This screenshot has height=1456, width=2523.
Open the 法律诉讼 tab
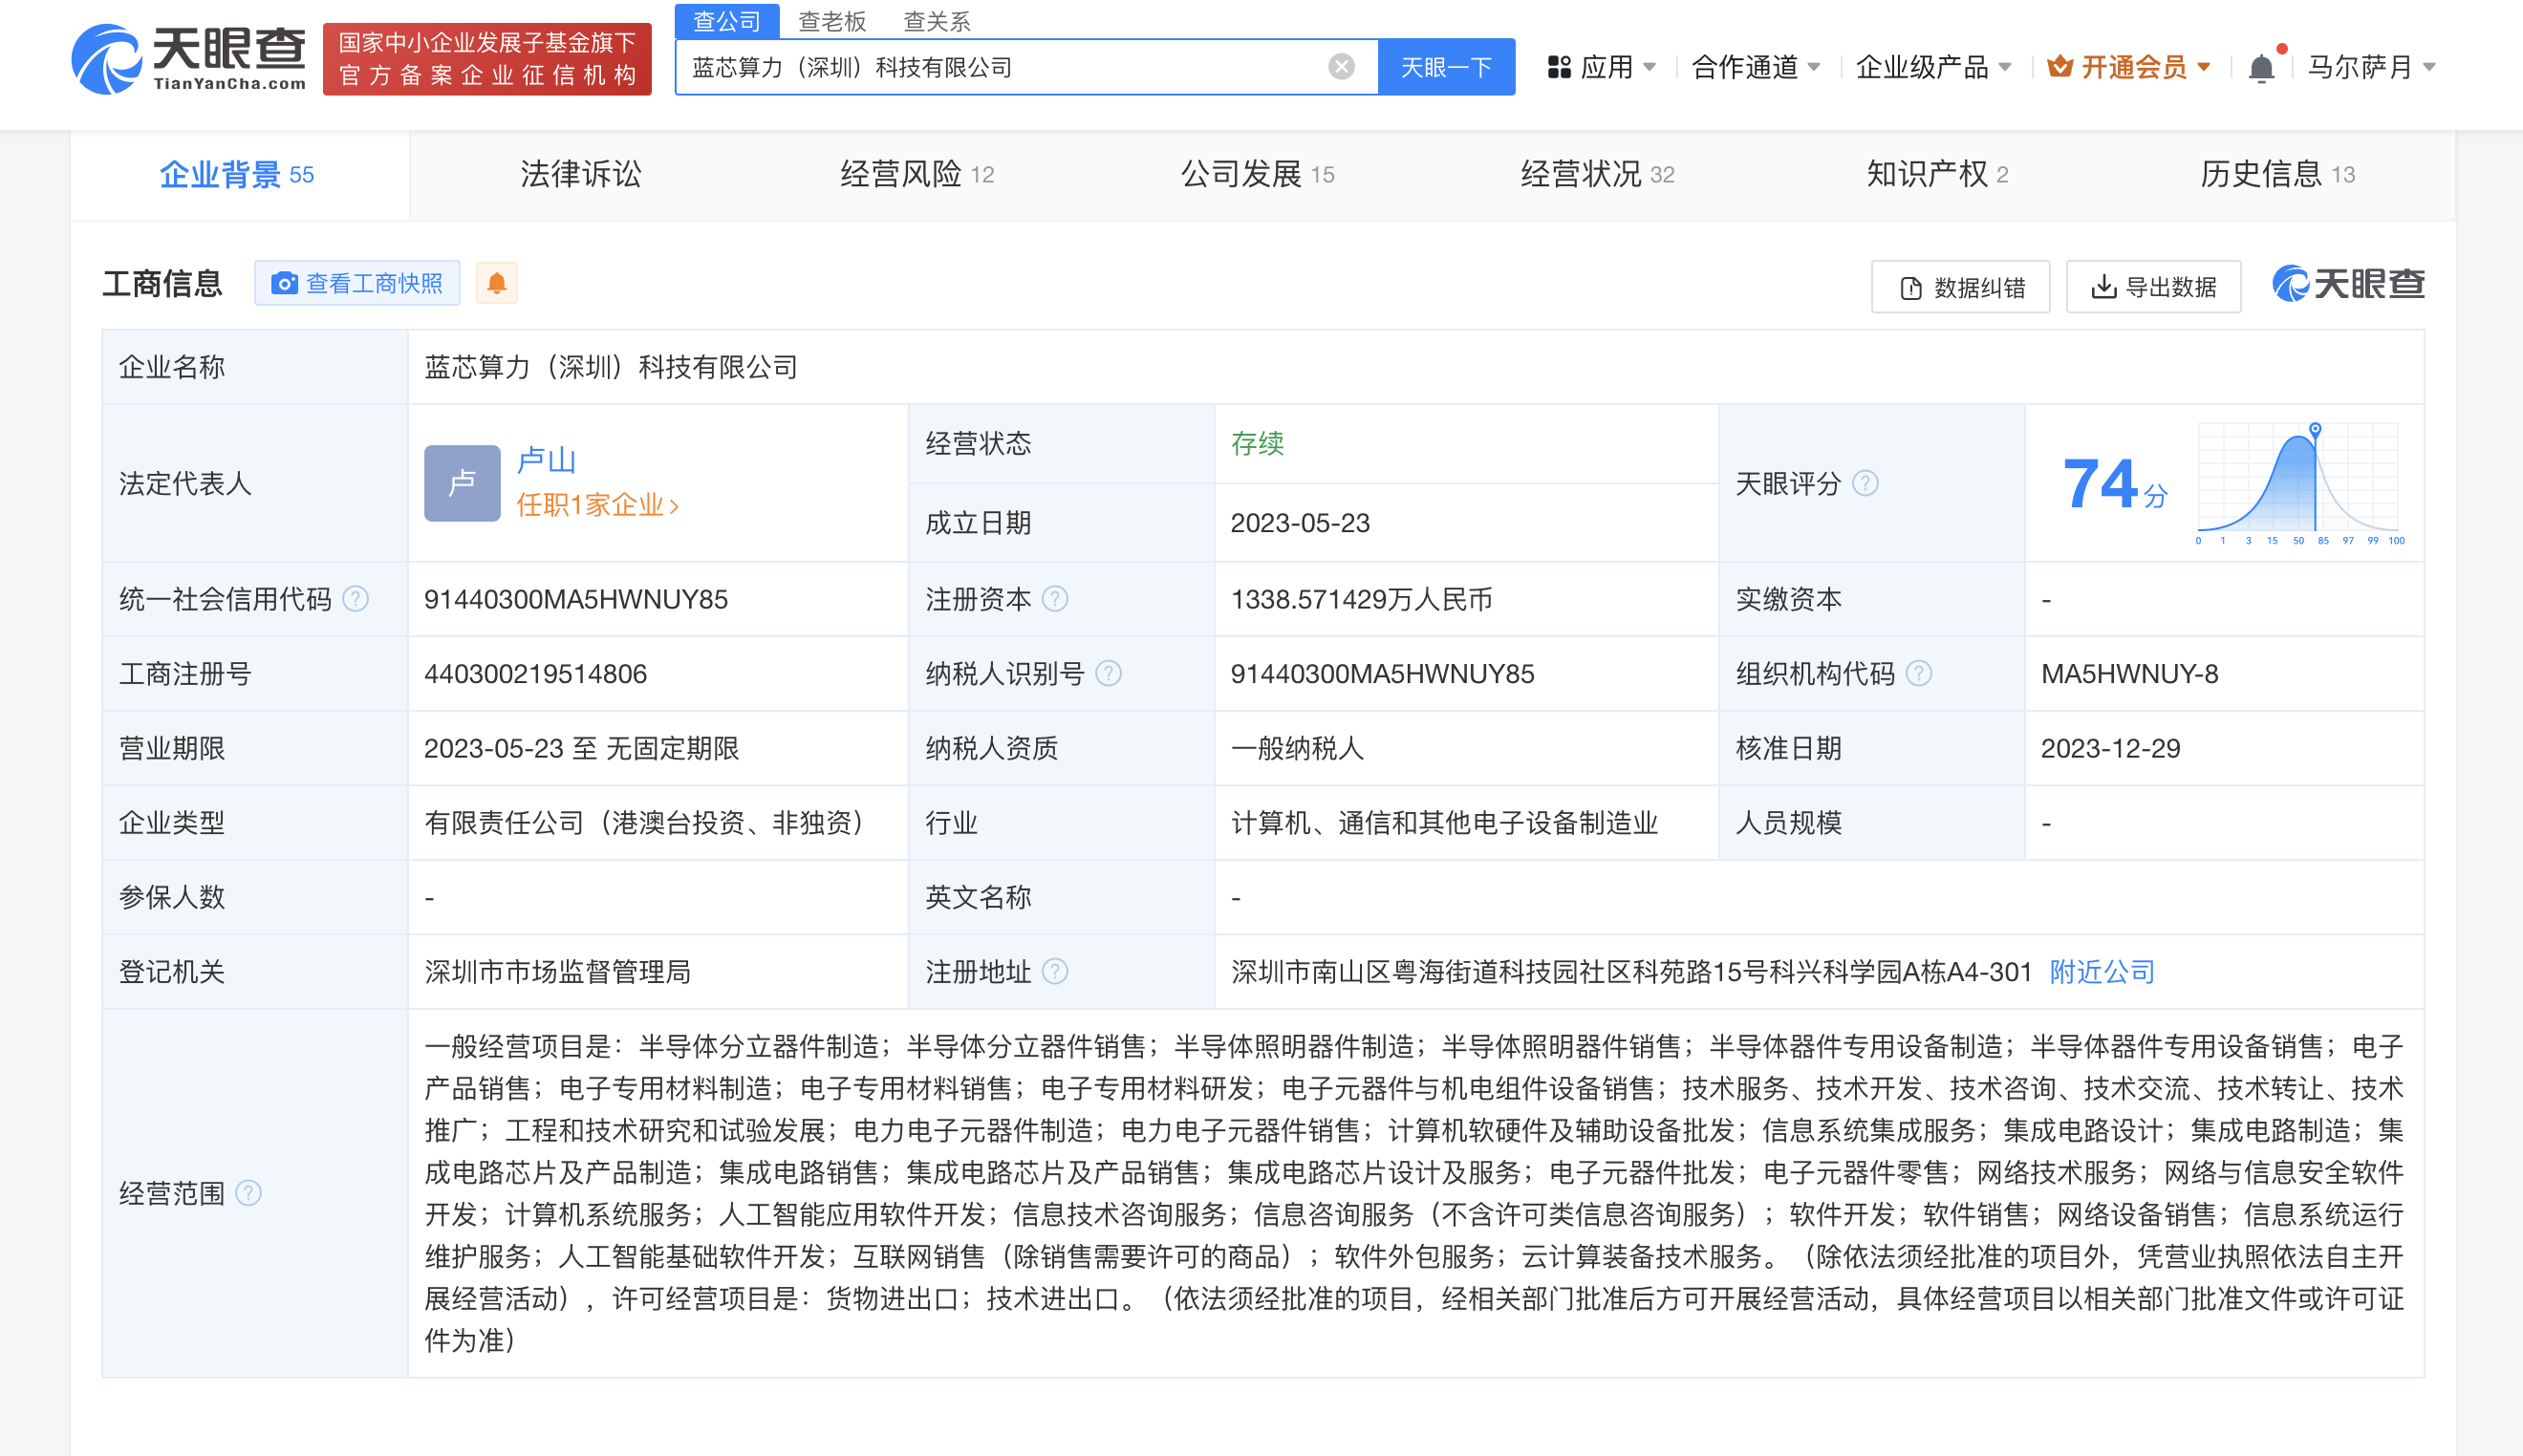pyautogui.click(x=580, y=174)
